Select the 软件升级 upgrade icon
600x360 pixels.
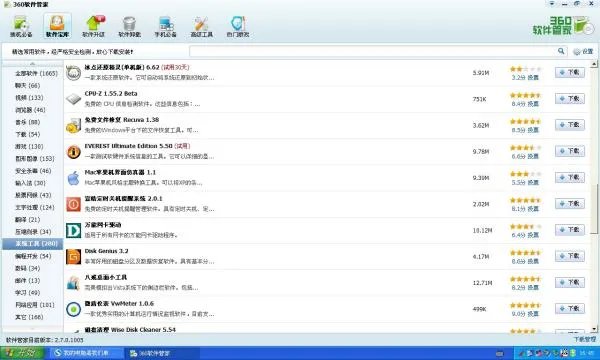click(94, 26)
